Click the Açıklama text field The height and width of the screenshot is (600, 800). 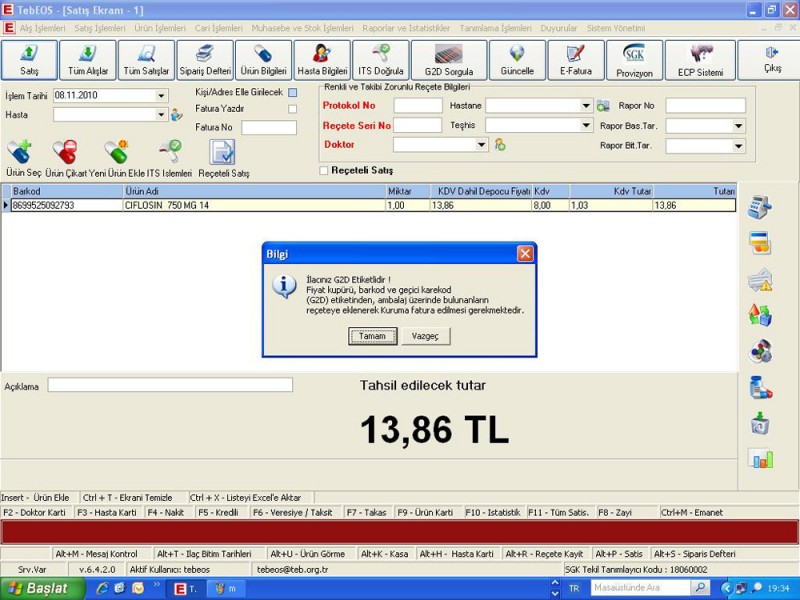(170, 385)
